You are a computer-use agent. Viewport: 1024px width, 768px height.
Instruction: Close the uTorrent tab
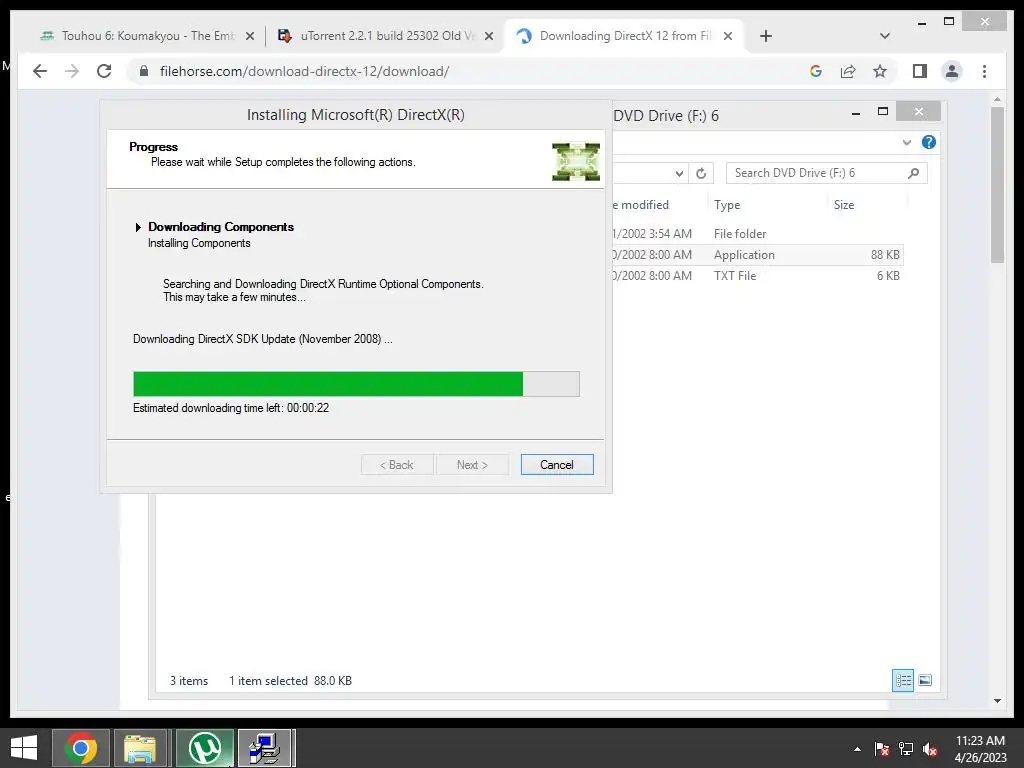point(488,36)
